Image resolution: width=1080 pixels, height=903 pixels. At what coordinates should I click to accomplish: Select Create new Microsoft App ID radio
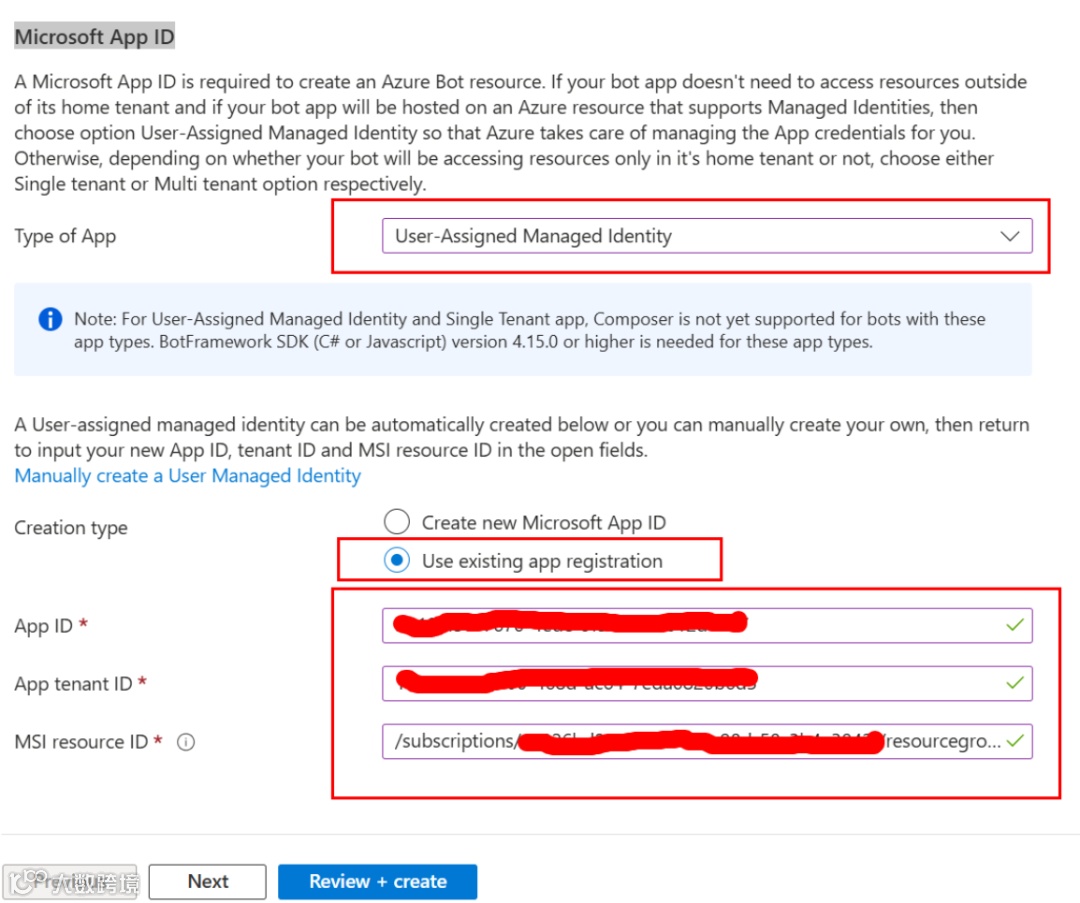pyautogui.click(x=397, y=521)
